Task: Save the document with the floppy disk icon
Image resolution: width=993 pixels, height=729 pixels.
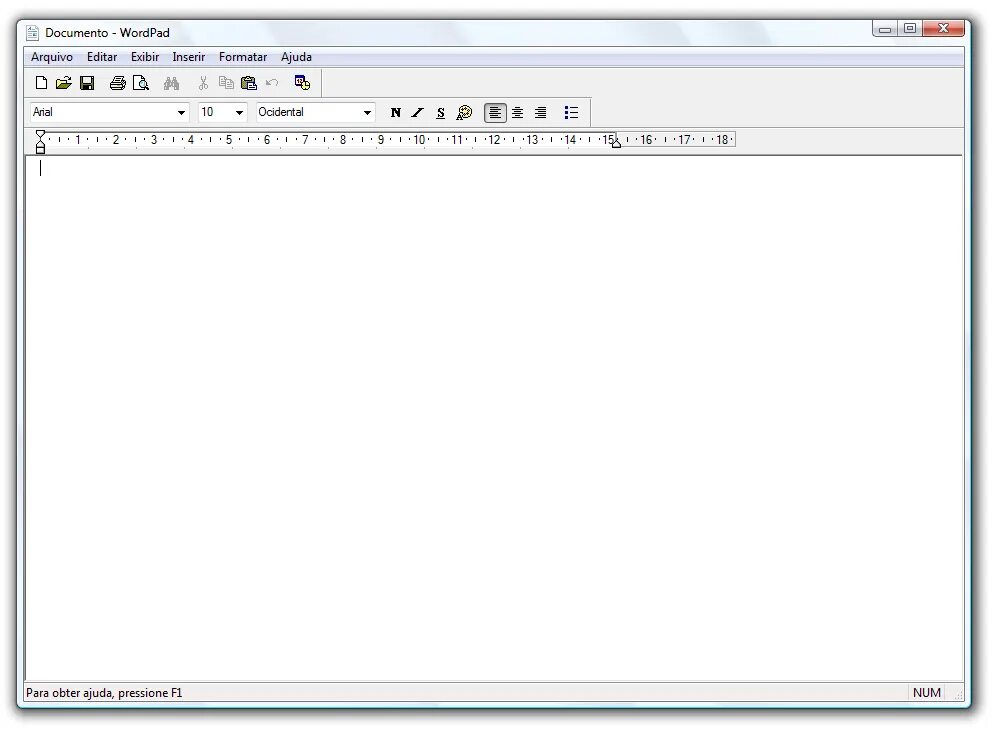Action: click(87, 83)
